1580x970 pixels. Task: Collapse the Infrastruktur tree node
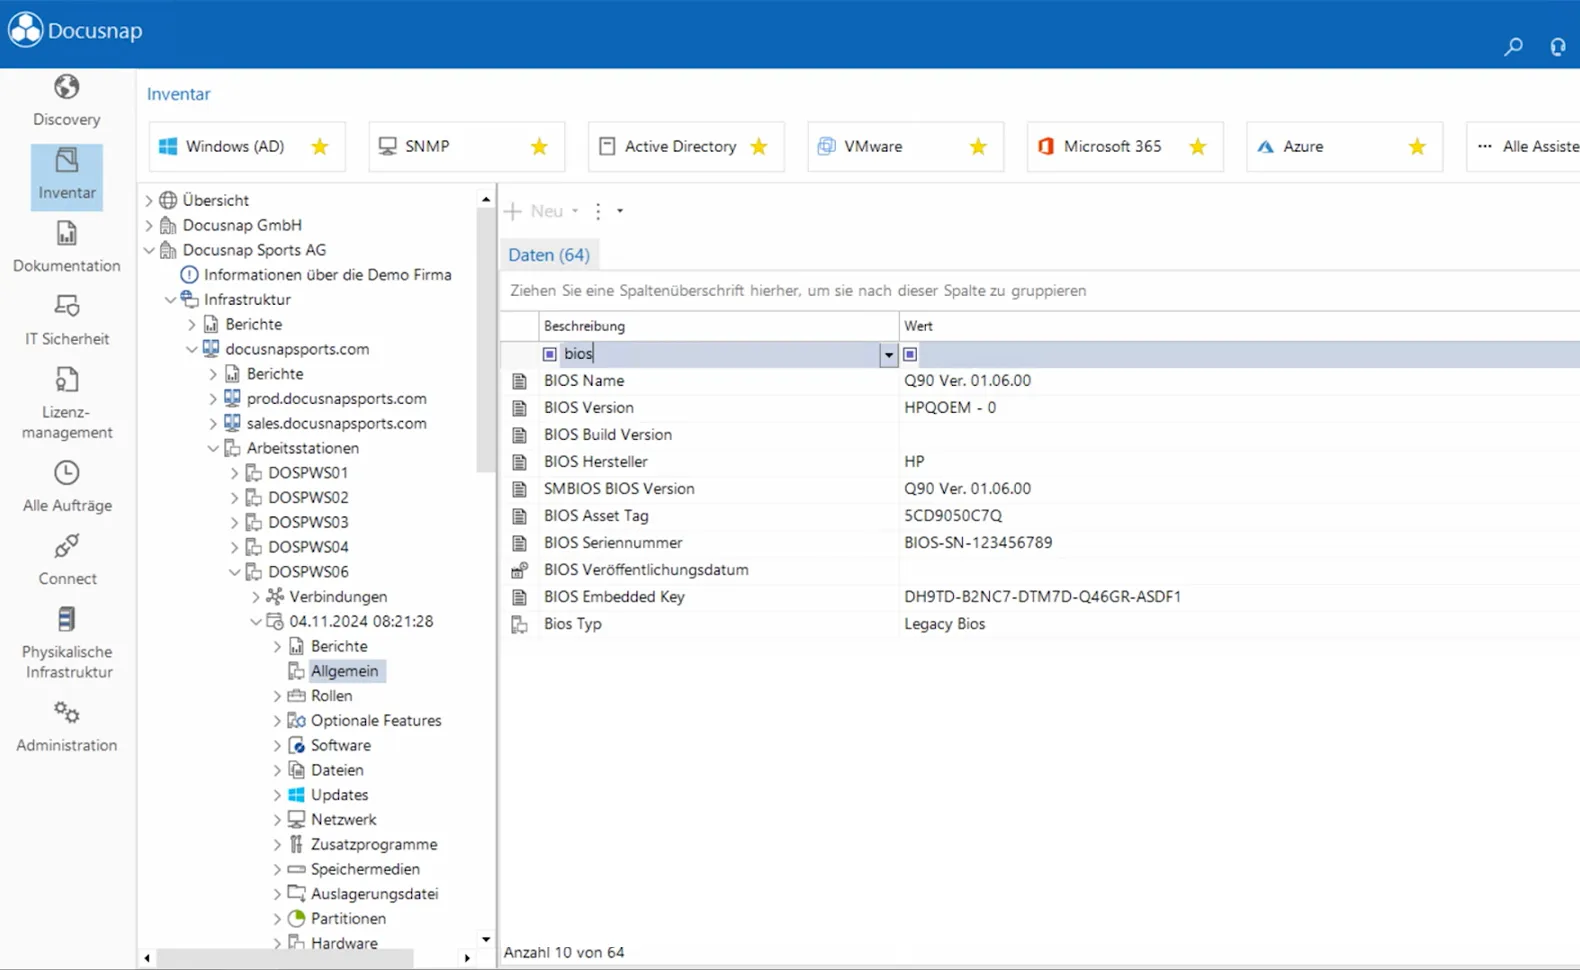point(170,299)
